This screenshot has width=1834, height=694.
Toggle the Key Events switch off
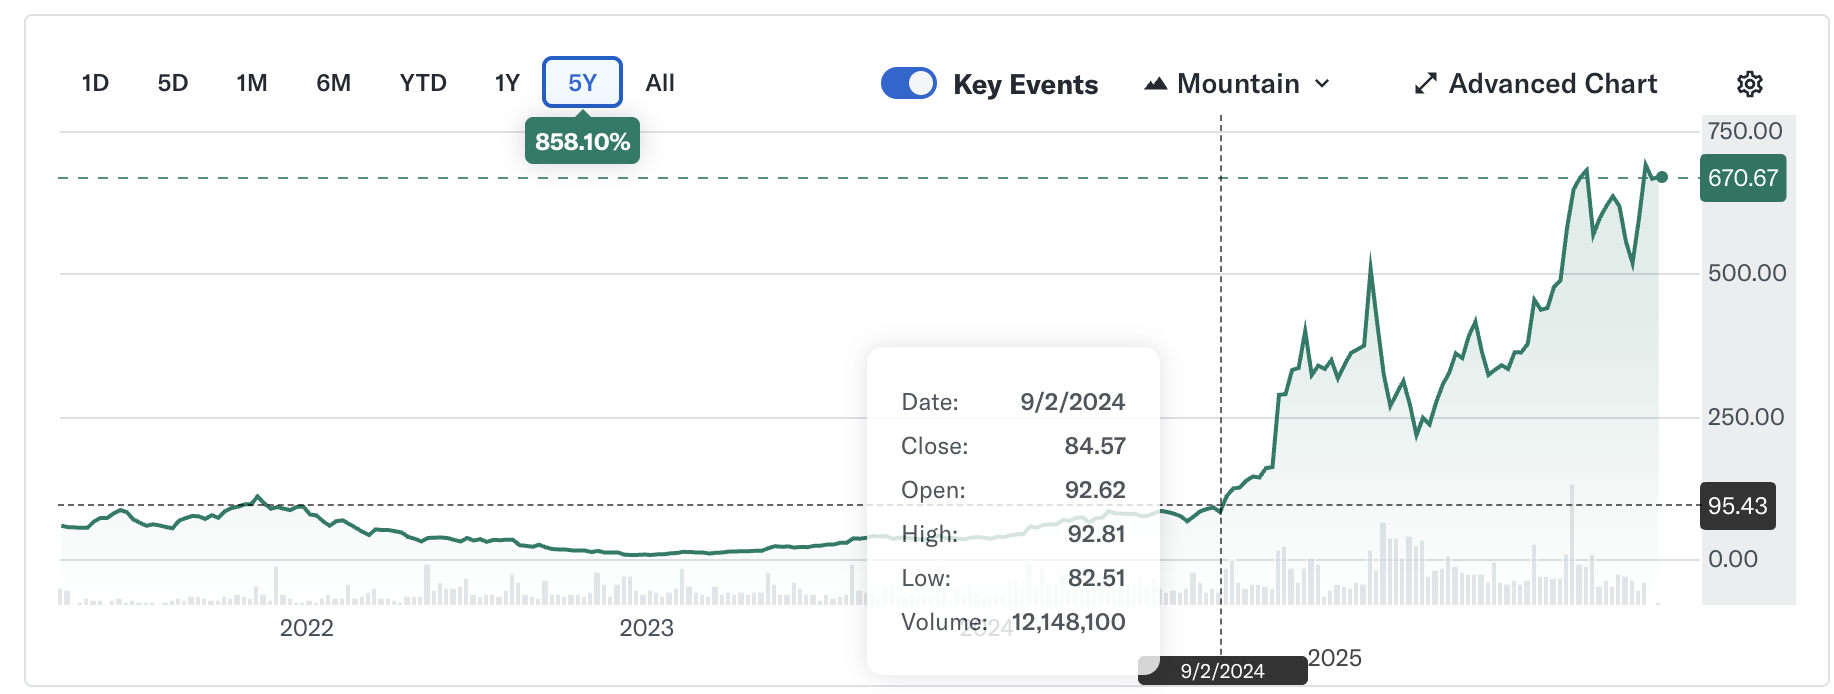[908, 83]
